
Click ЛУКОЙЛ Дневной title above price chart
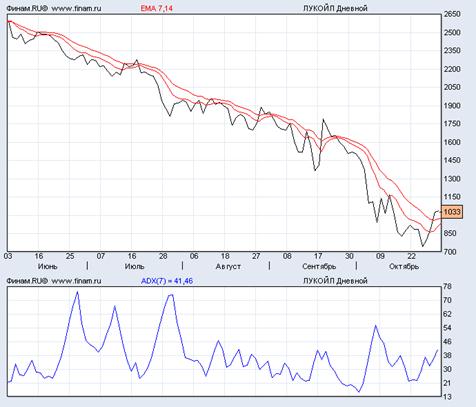click(335, 8)
